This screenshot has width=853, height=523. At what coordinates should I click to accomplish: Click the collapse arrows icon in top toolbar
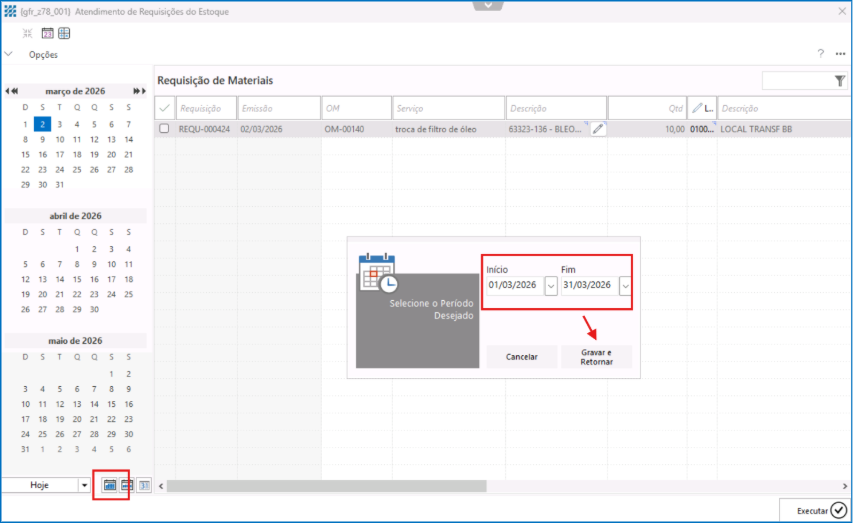(28, 33)
